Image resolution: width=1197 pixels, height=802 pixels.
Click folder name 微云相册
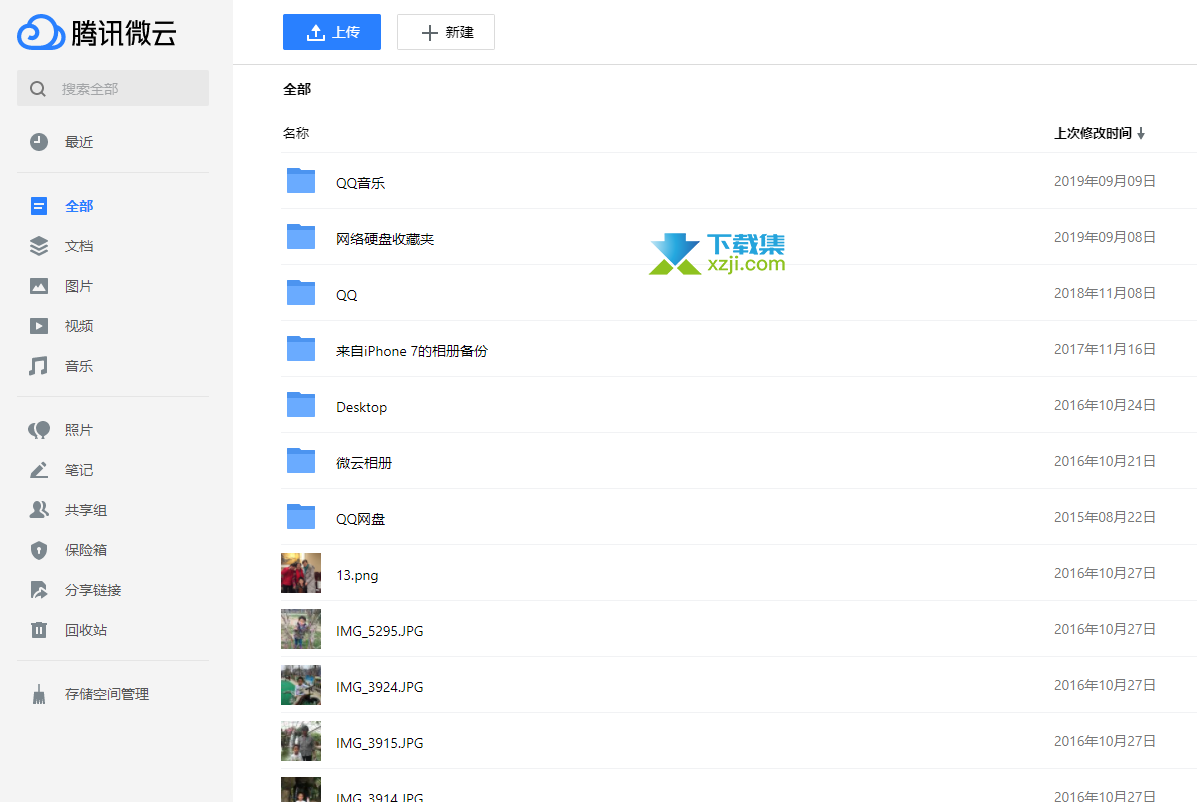(364, 463)
